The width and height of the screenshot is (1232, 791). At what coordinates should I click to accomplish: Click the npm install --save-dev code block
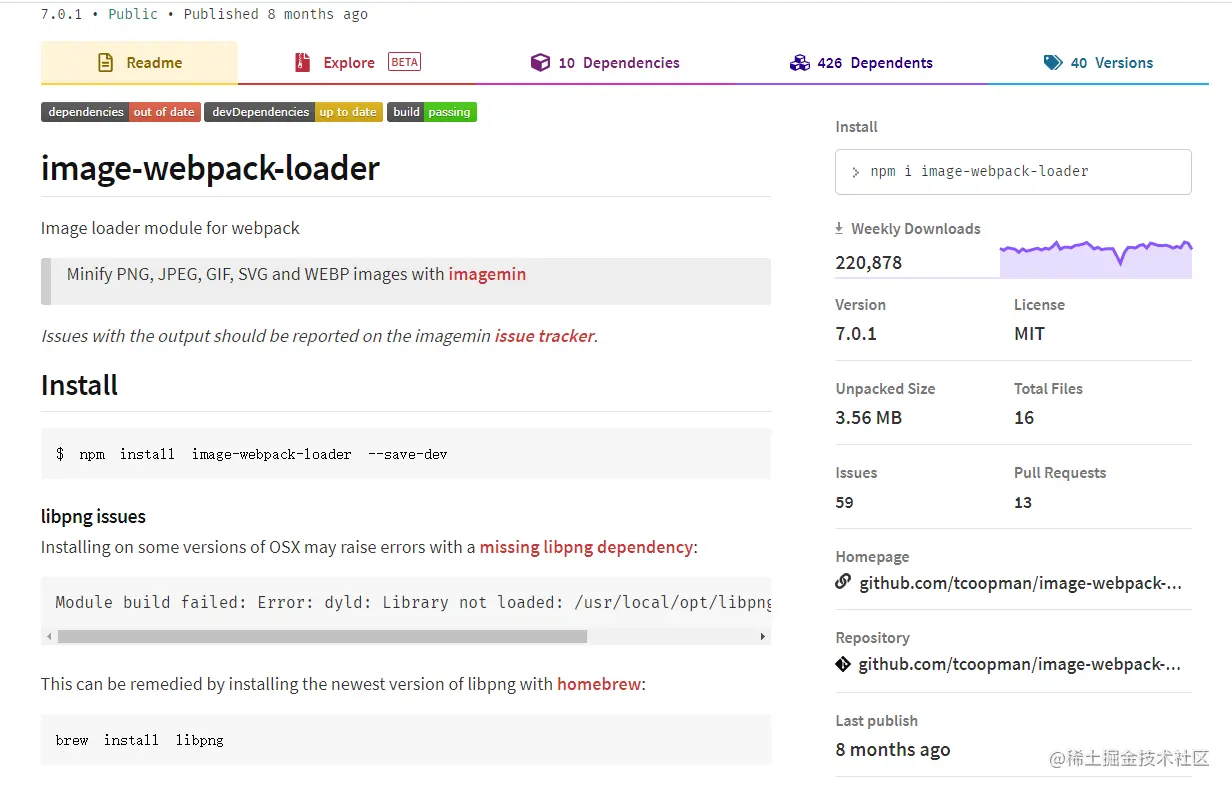(x=406, y=454)
